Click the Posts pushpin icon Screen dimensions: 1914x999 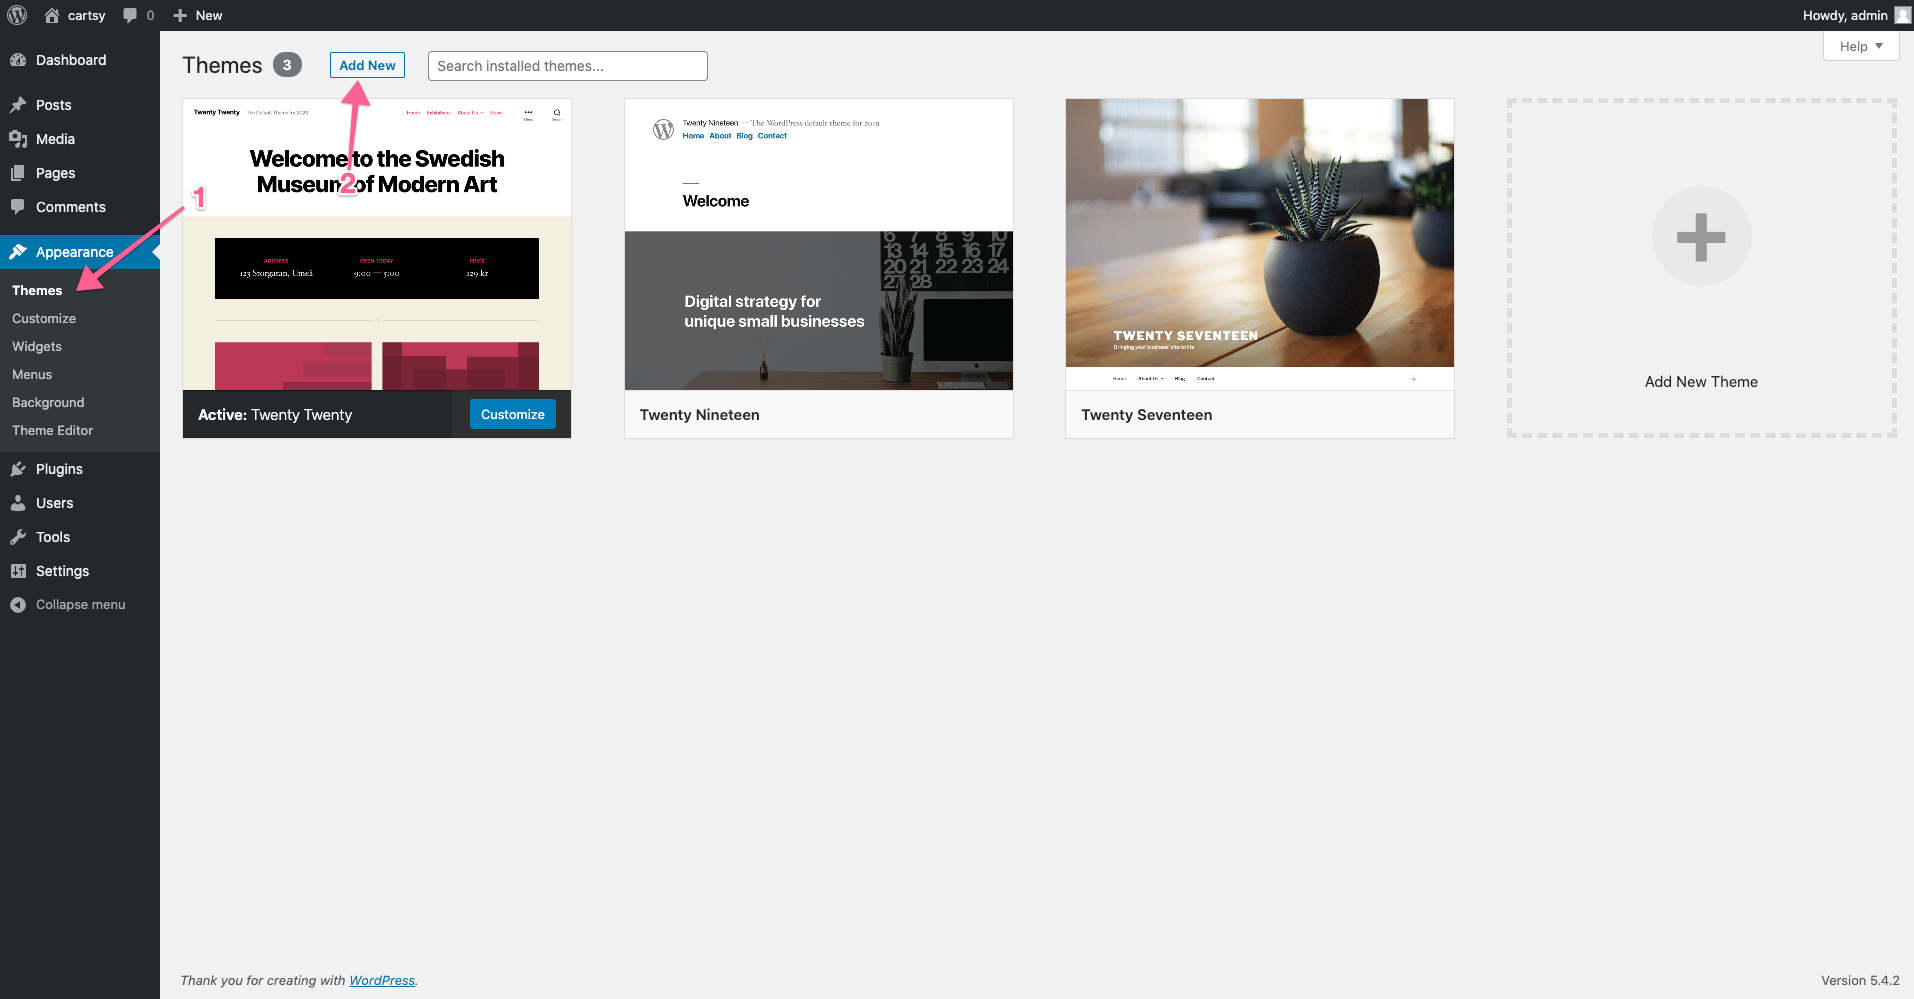[18, 105]
